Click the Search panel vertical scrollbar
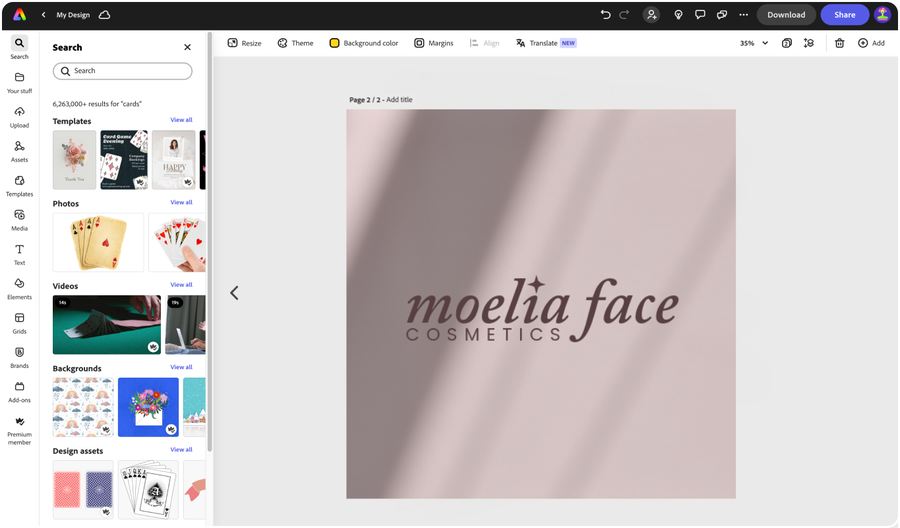 click(210, 241)
